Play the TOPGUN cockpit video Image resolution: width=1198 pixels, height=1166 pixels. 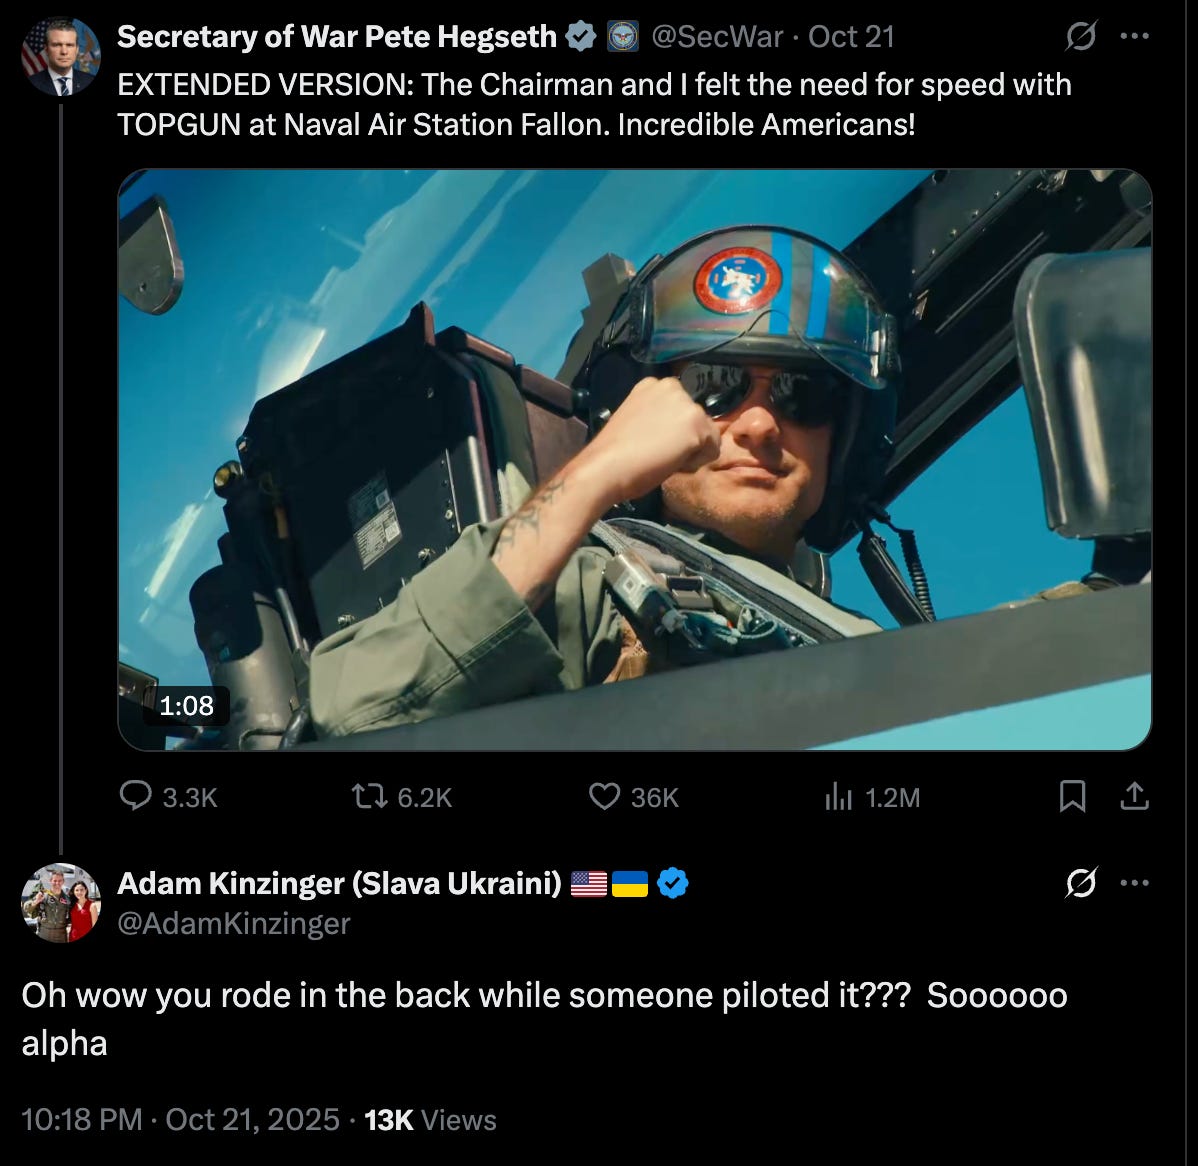(630, 460)
